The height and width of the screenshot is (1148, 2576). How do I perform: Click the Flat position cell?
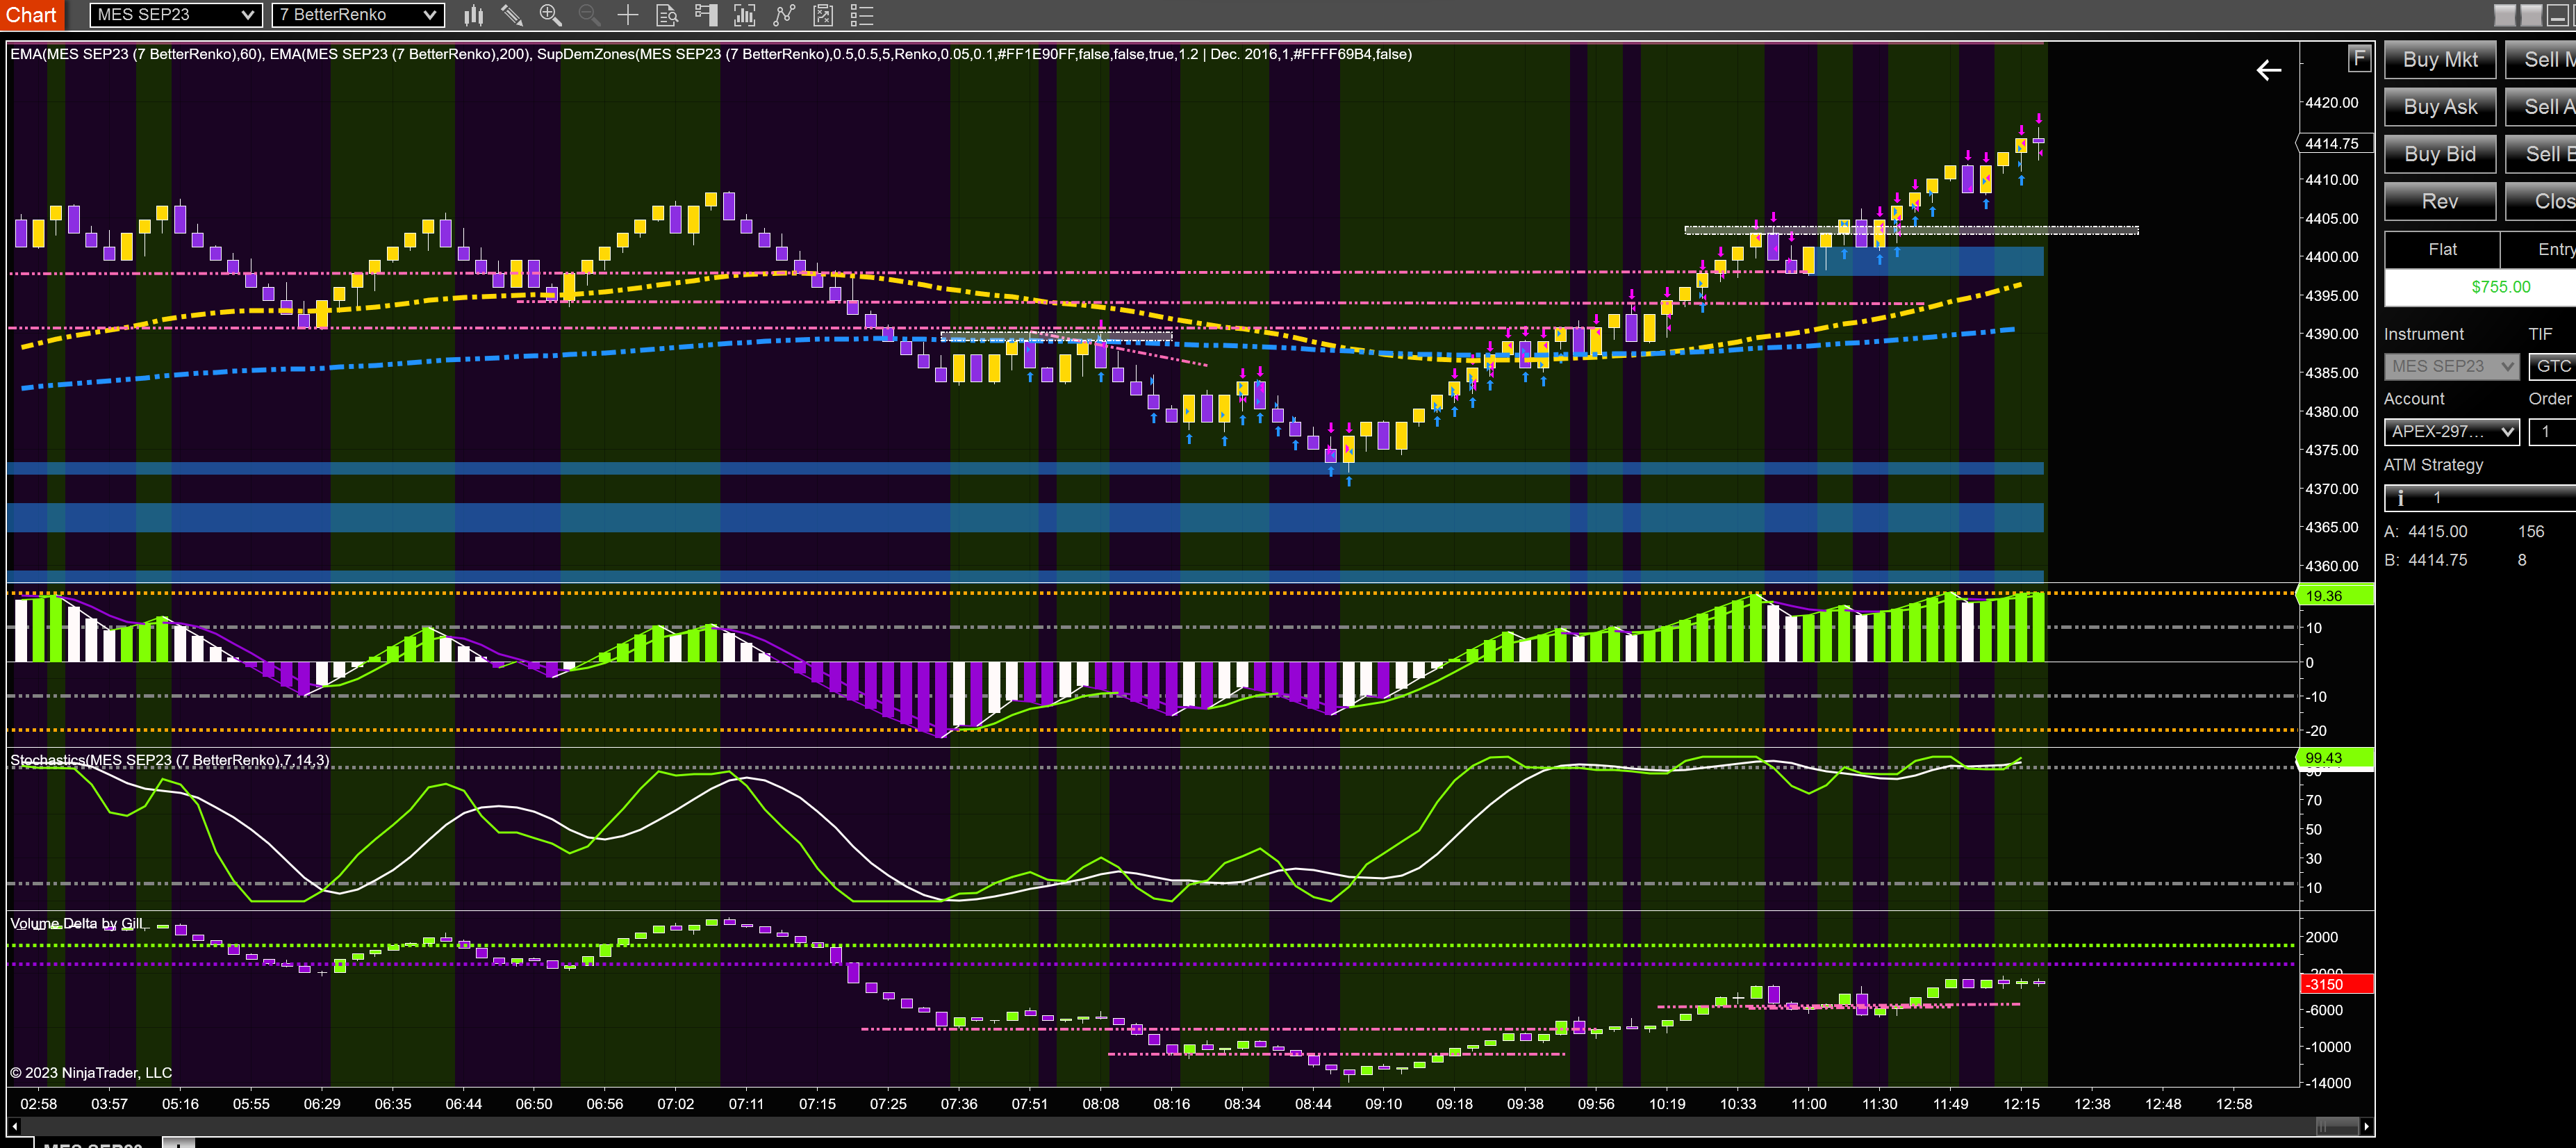point(2442,250)
